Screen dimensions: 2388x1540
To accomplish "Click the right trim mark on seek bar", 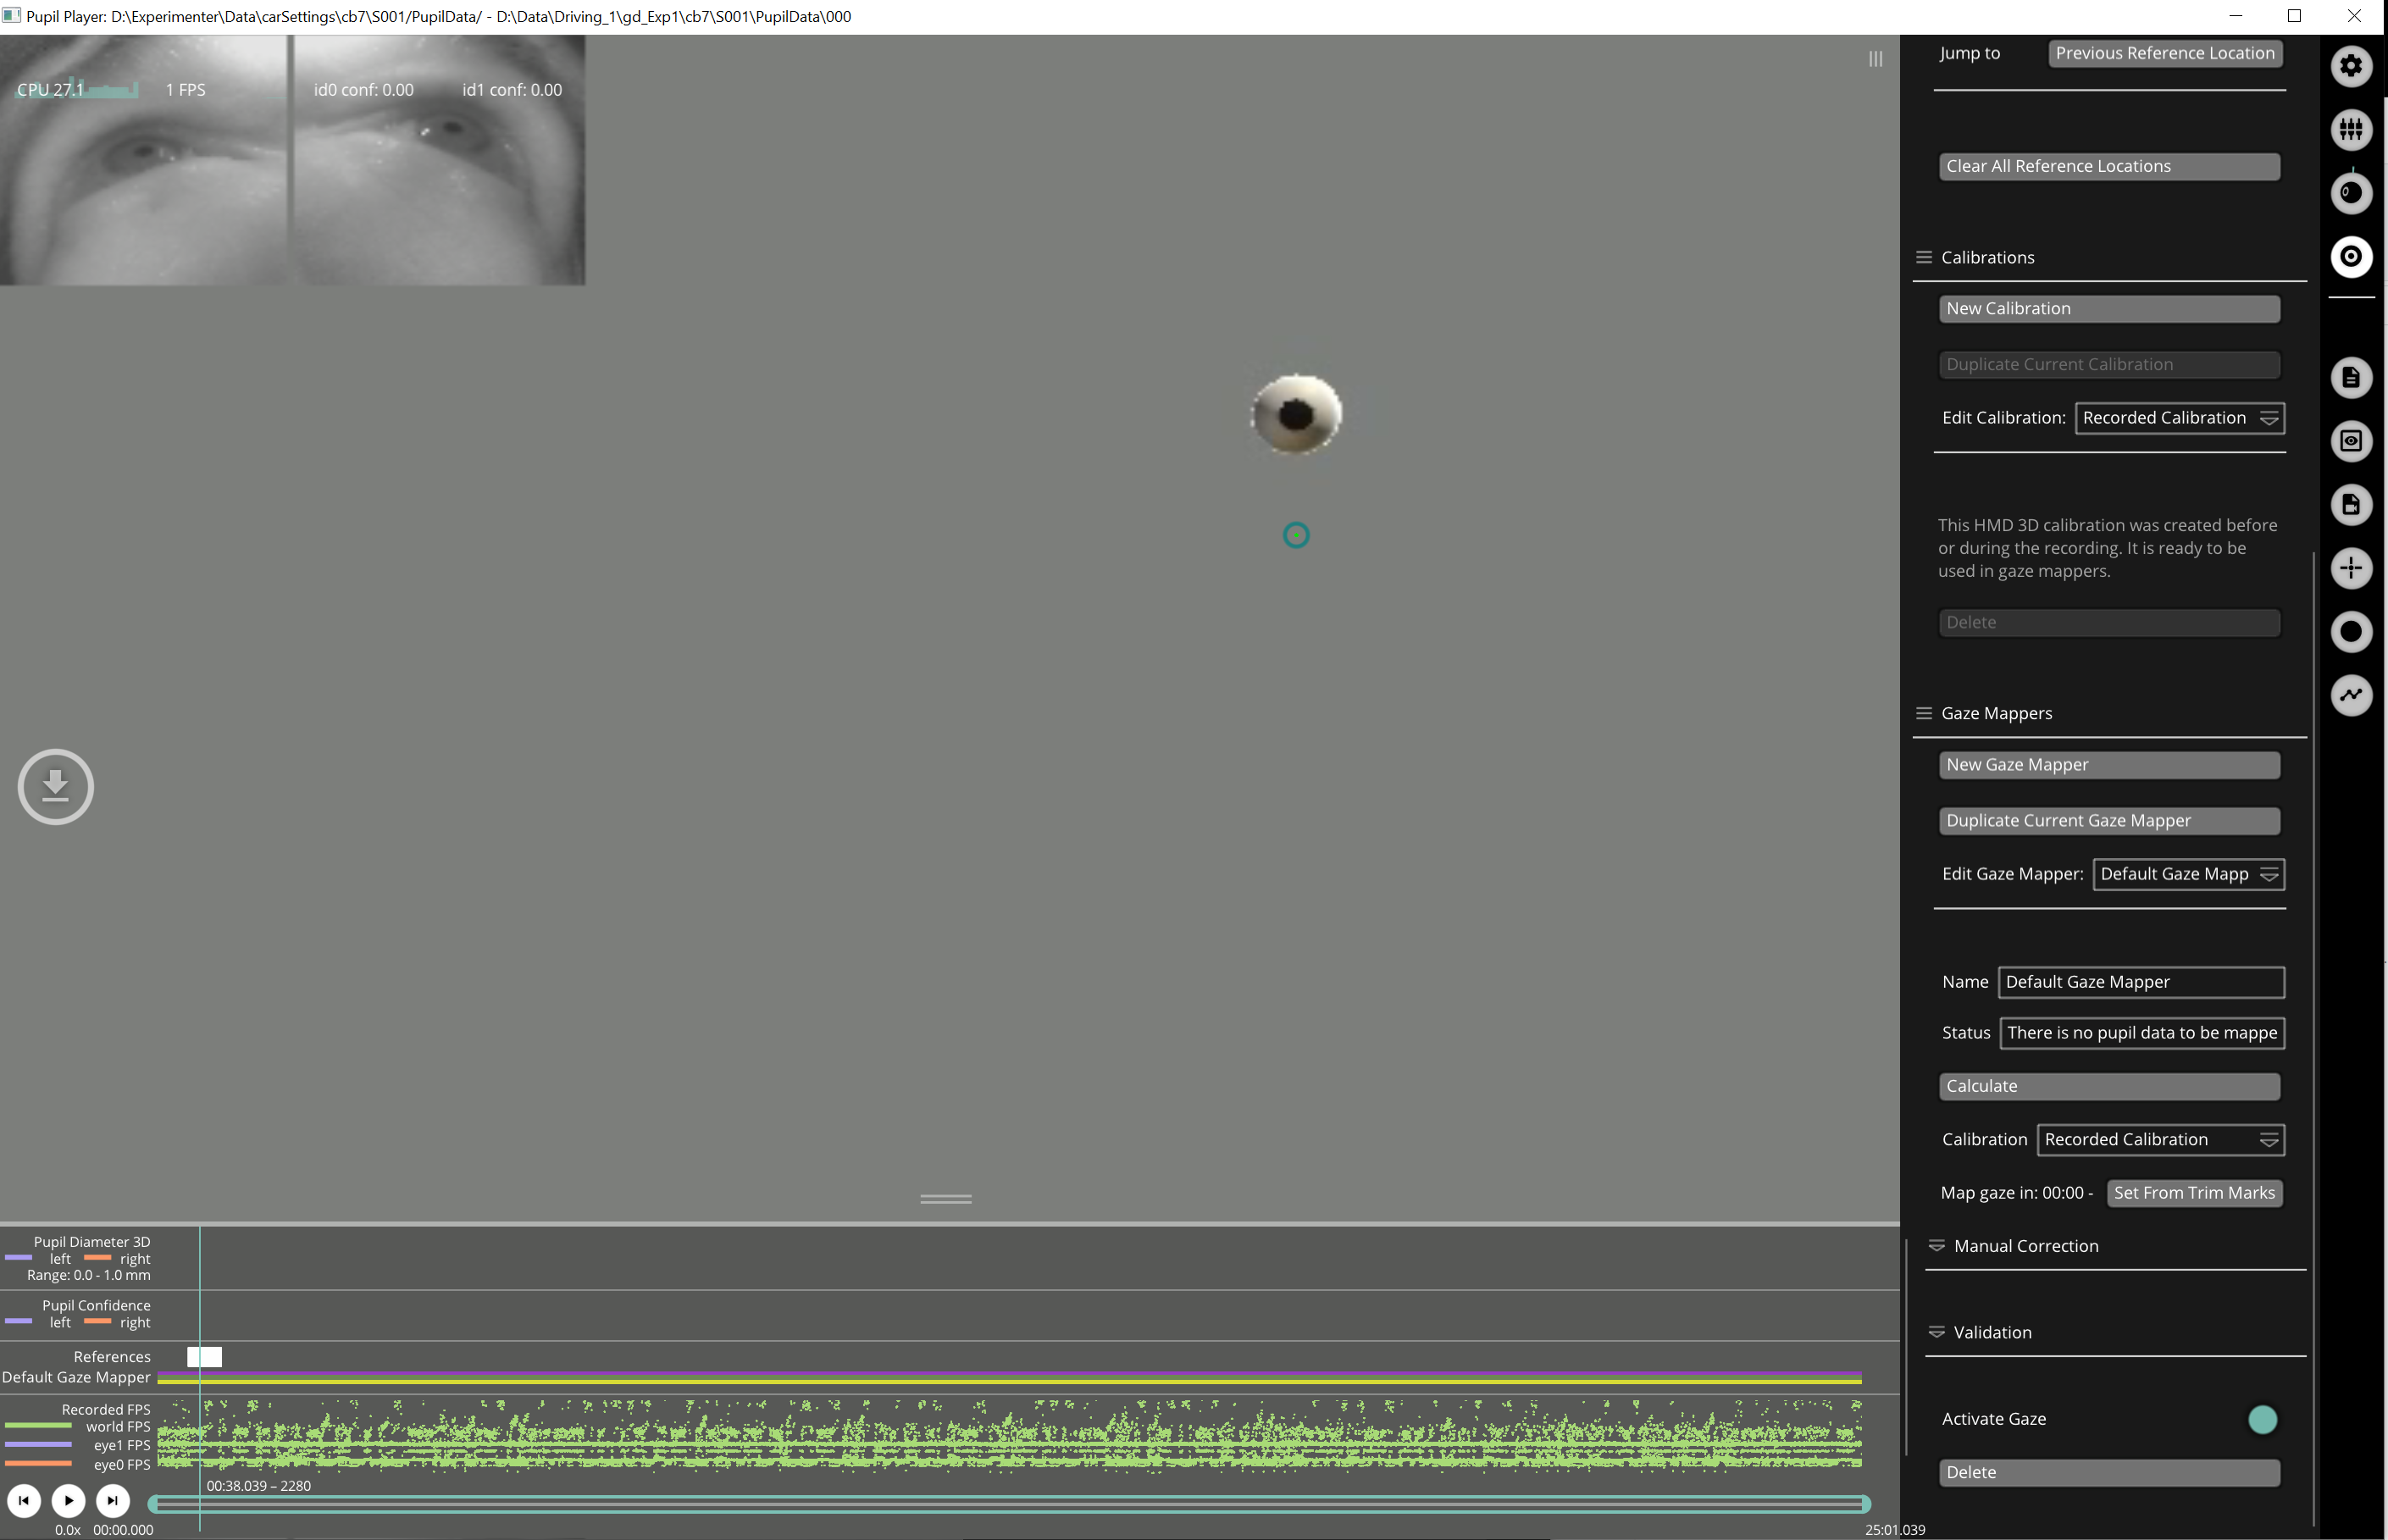I will [1865, 1504].
